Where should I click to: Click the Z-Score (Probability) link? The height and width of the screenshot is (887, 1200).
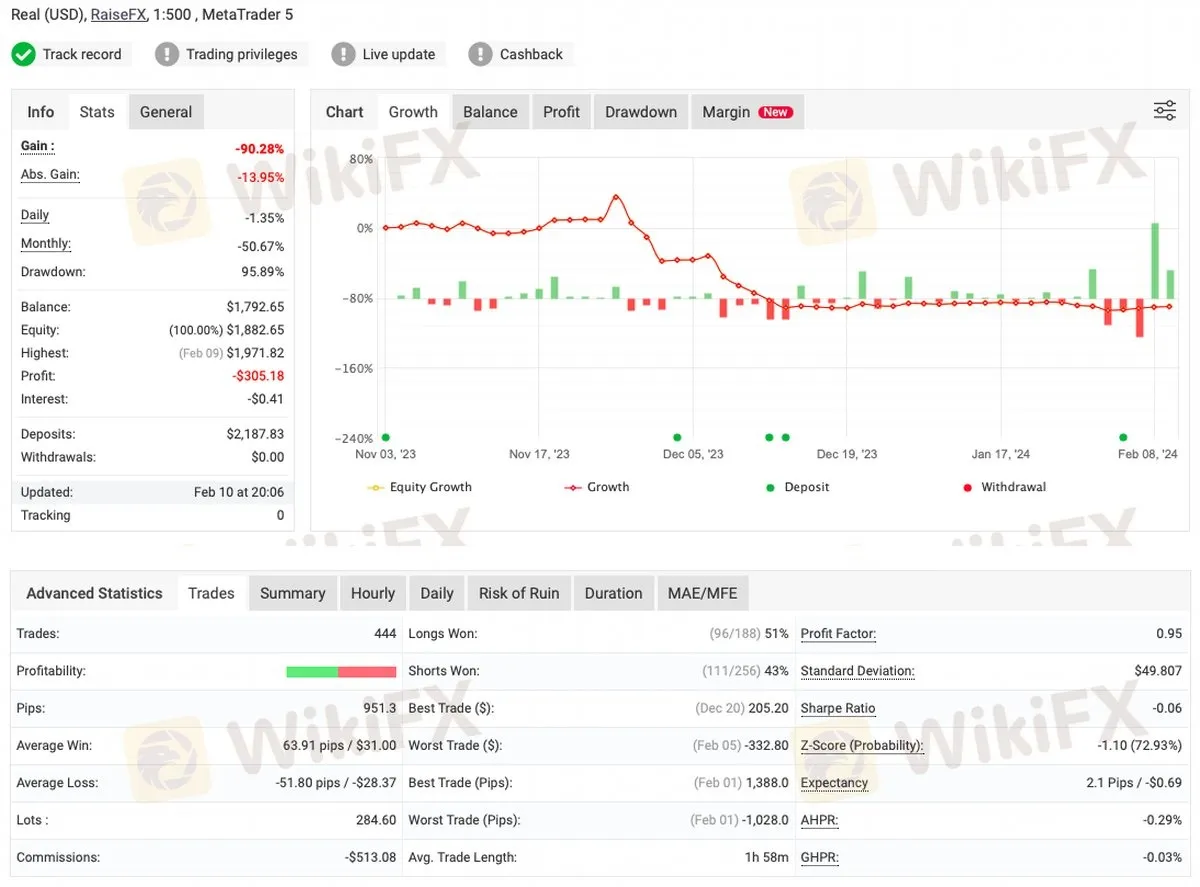coord(862,745)
